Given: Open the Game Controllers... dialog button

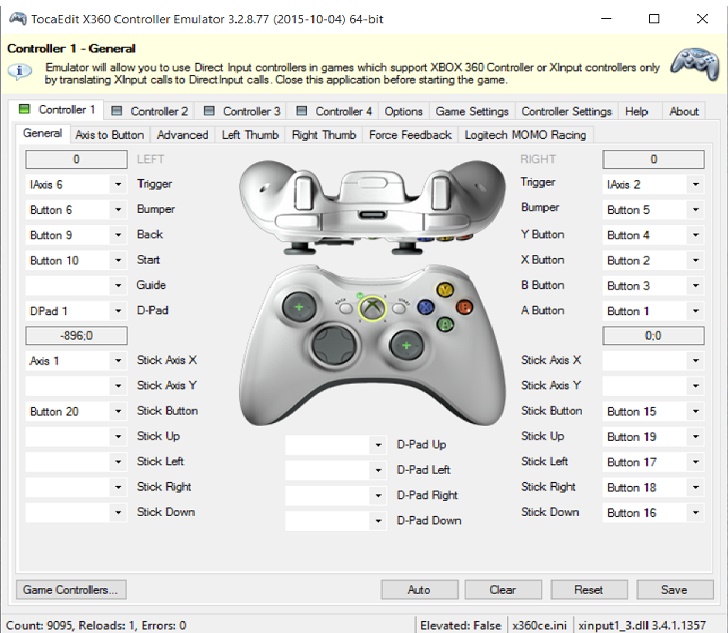Looking at the screenshot, I should pos(71,590).
